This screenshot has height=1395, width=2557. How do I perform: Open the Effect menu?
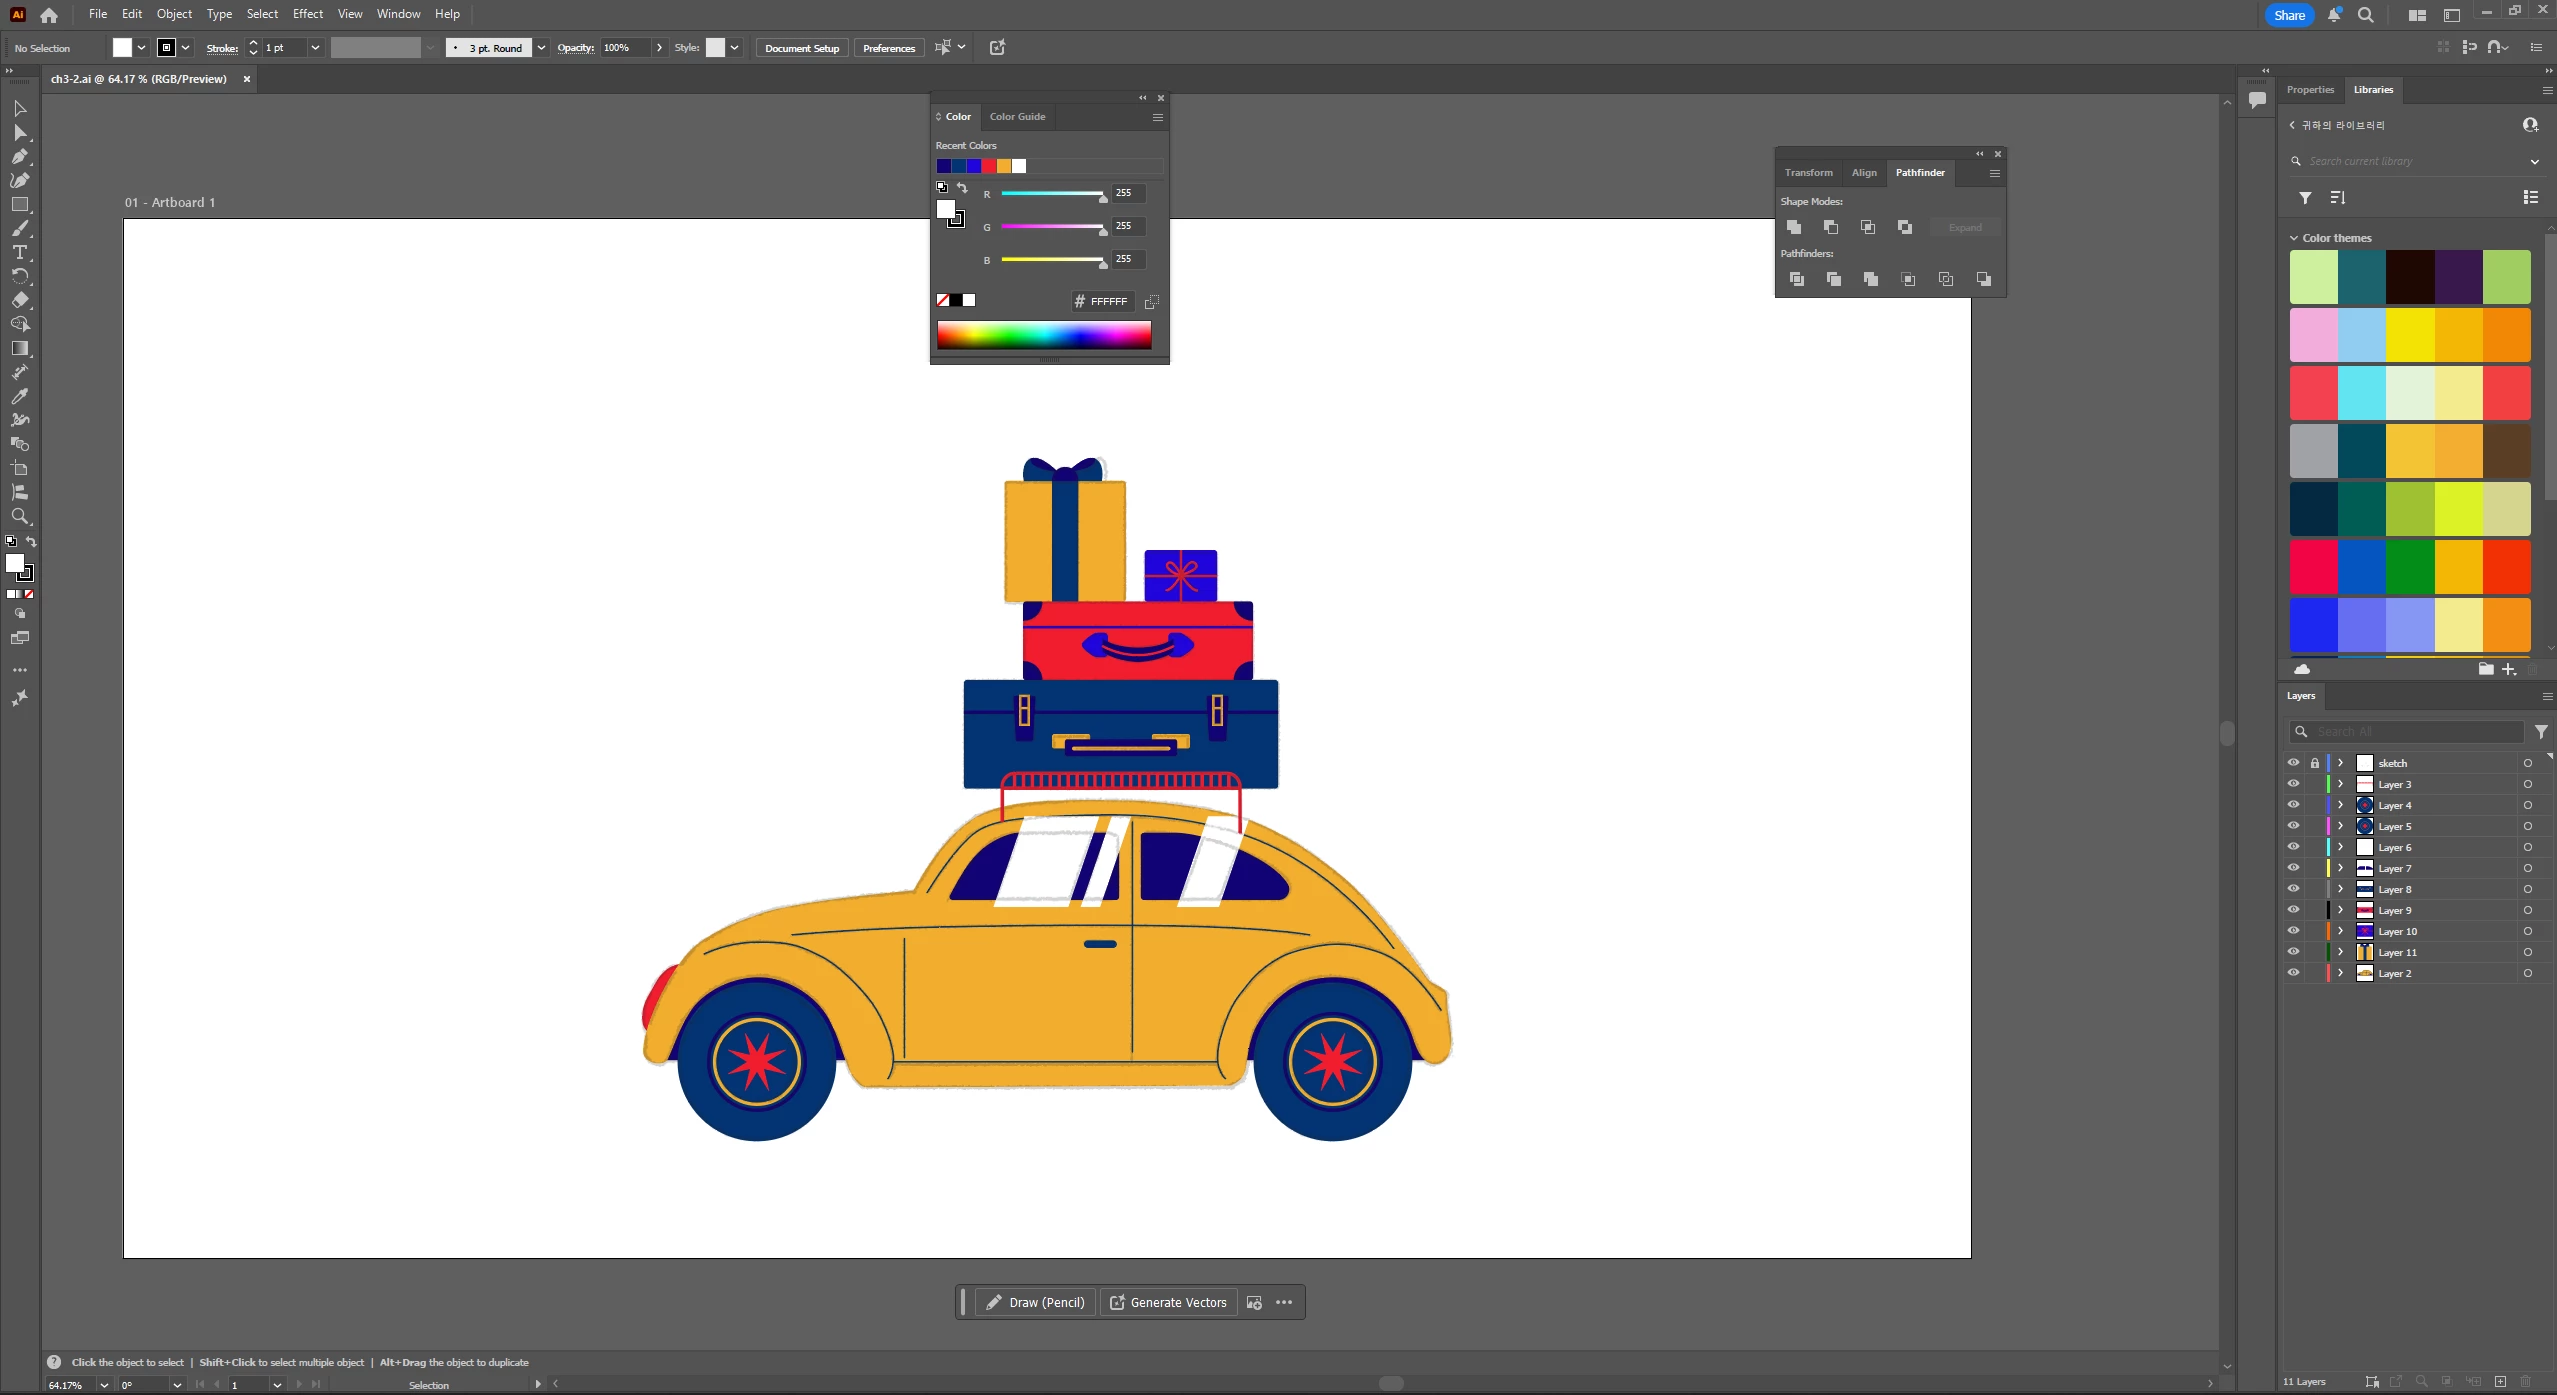[307, 14]
